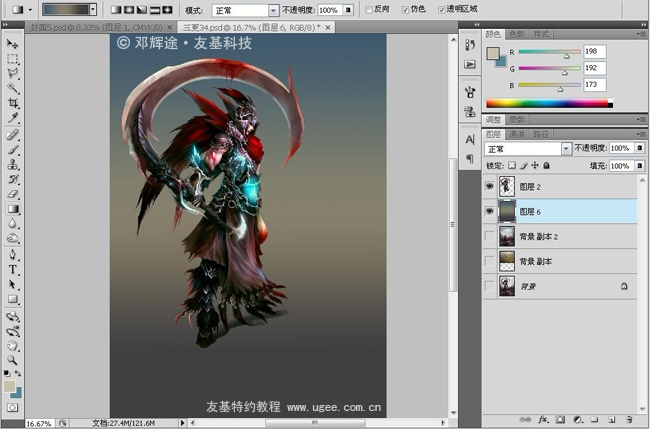This screenshot has width=650, height=429.
Task: Select the Rectangle shape tool
Action: click(x=12, y=299)
